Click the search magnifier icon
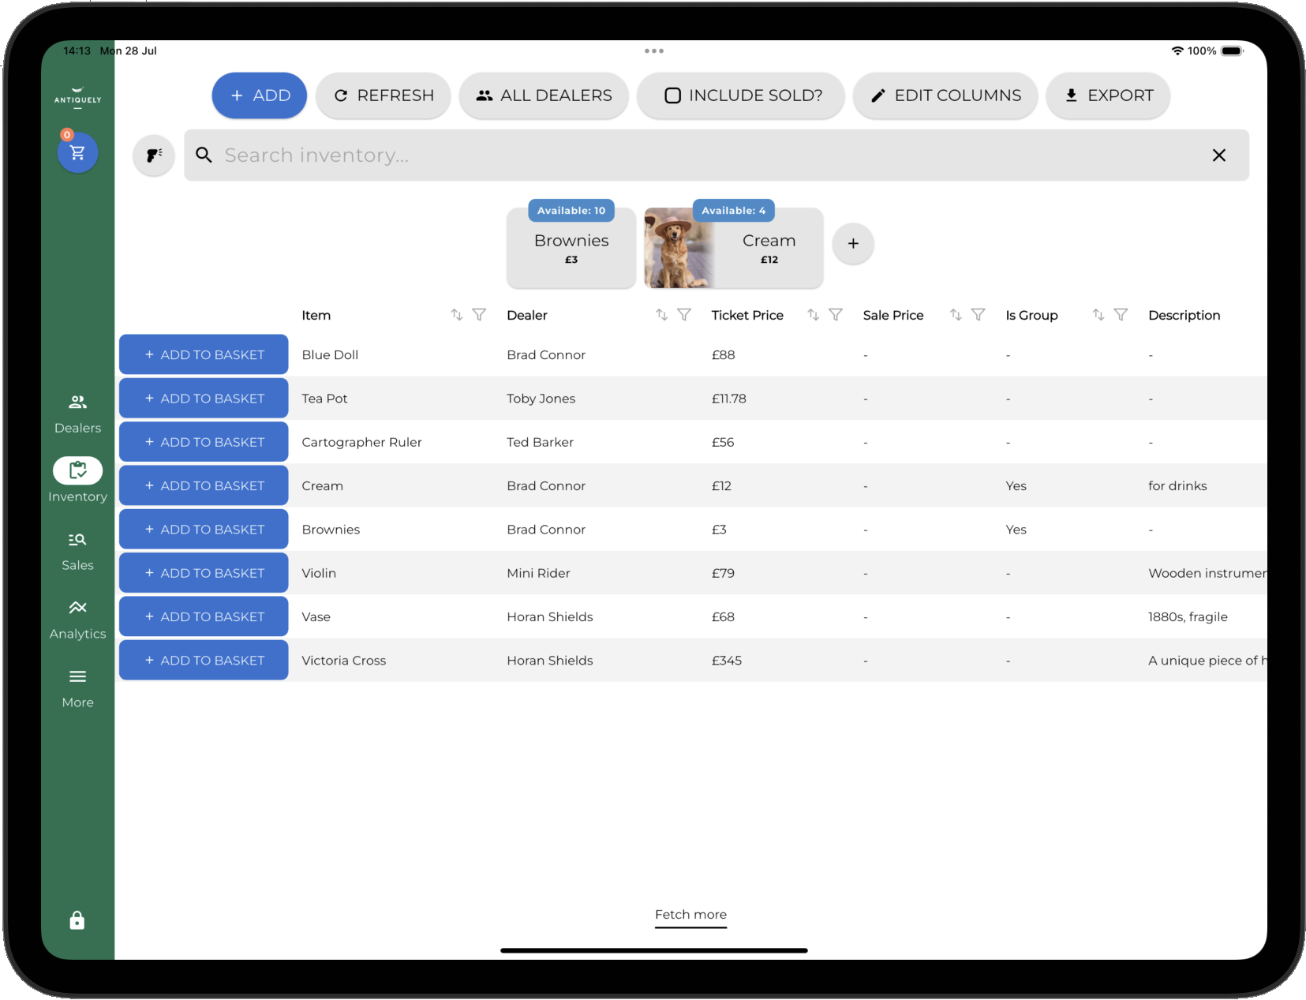Image resolution: width=1306 pixels, height=1000 pixels. click(204, 155)
